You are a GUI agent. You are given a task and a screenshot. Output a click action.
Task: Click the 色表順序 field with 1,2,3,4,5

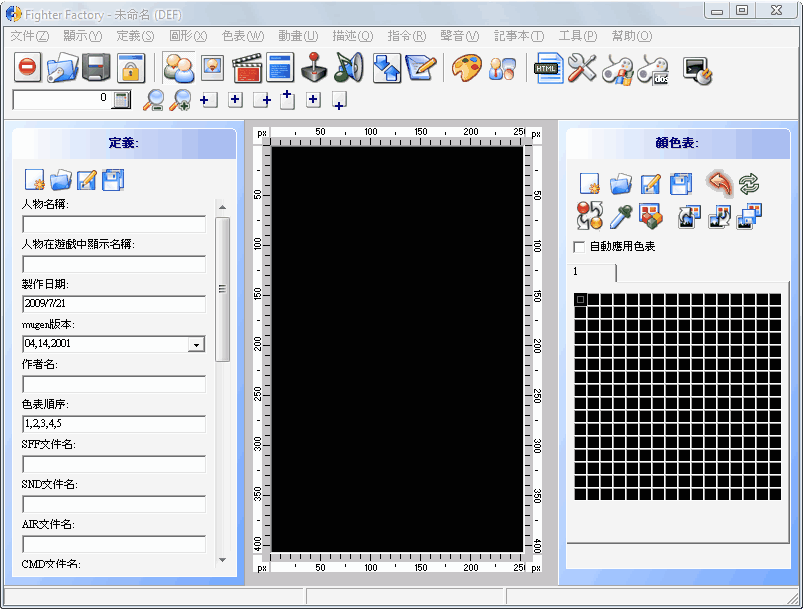114,424
